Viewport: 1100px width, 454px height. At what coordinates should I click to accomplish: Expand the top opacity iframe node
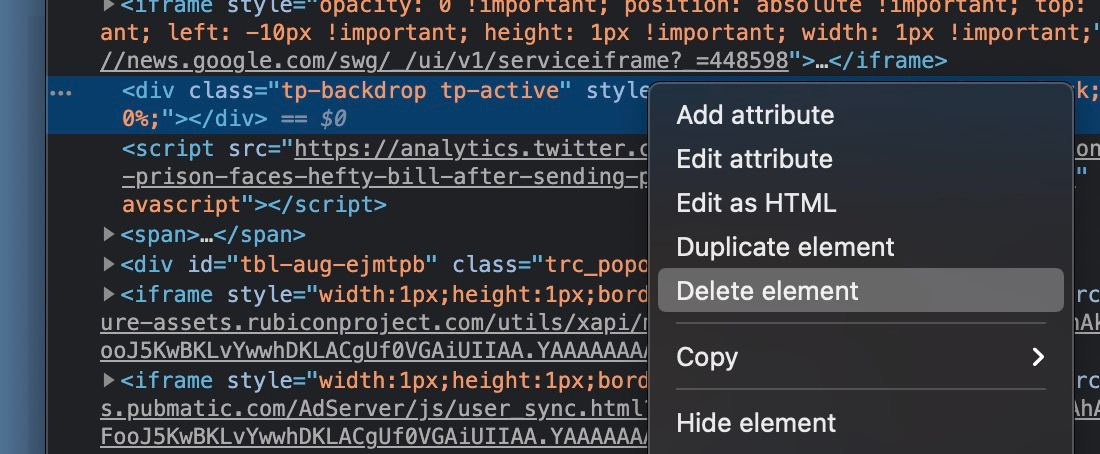pyautogui.click(x=109, y=6)
